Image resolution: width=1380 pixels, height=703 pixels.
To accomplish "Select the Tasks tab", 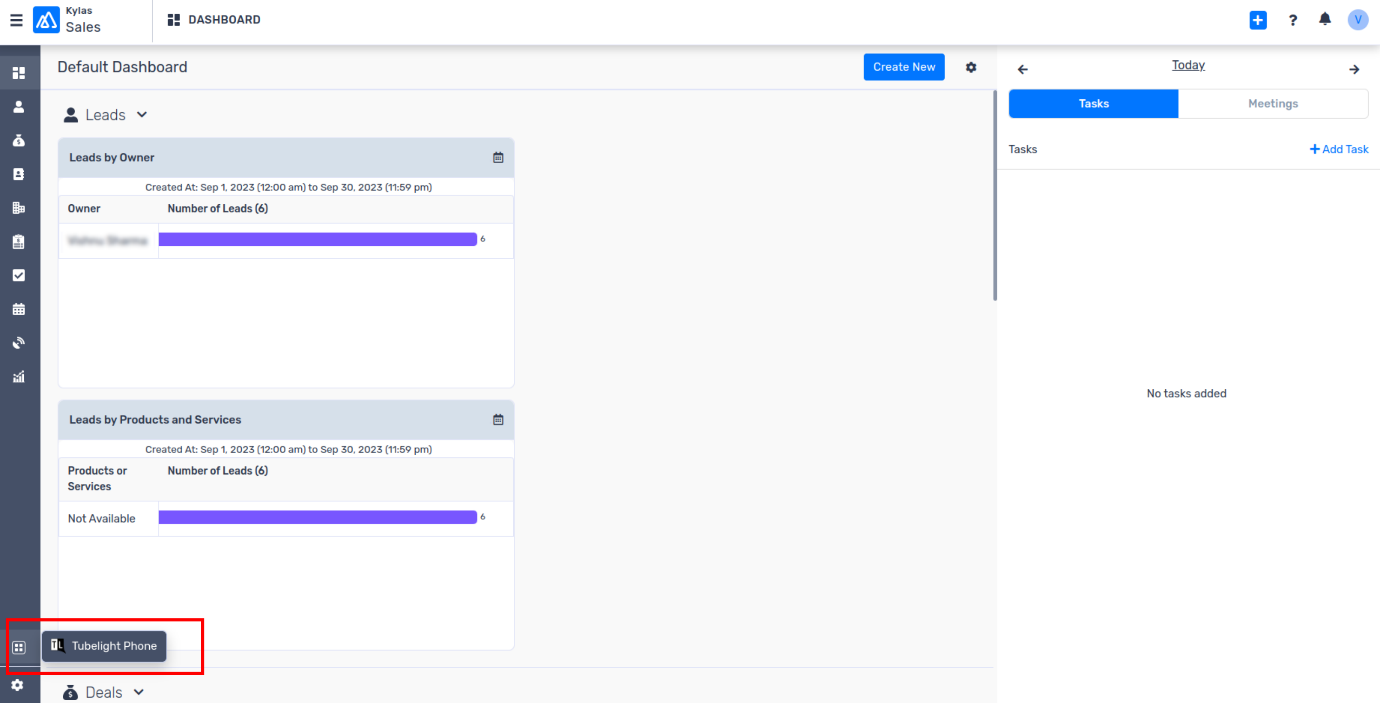I will point(1093,104).
